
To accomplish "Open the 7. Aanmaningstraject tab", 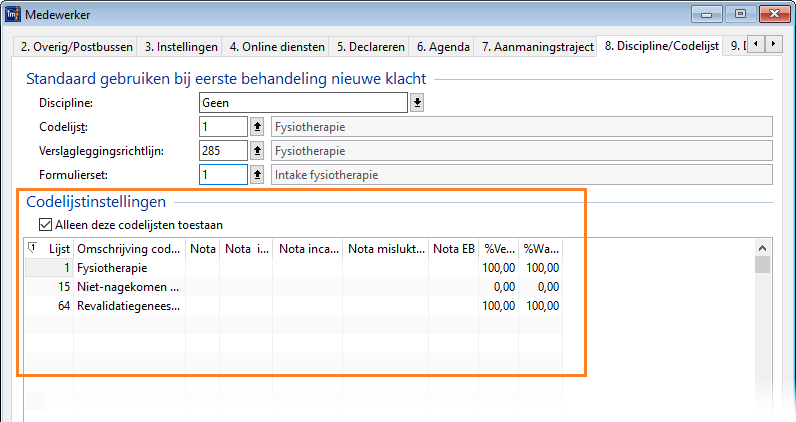I will [537, 47].
